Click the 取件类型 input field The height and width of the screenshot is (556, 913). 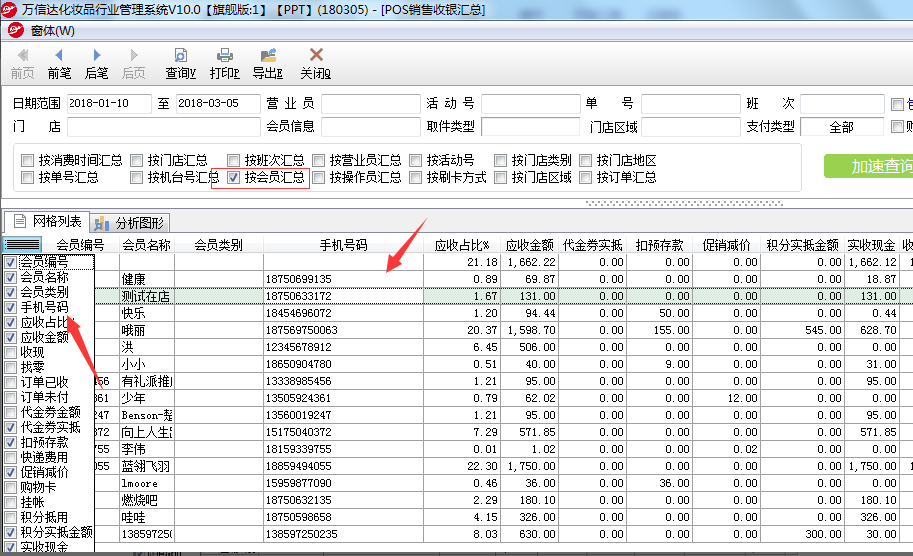tap(531, 127)
